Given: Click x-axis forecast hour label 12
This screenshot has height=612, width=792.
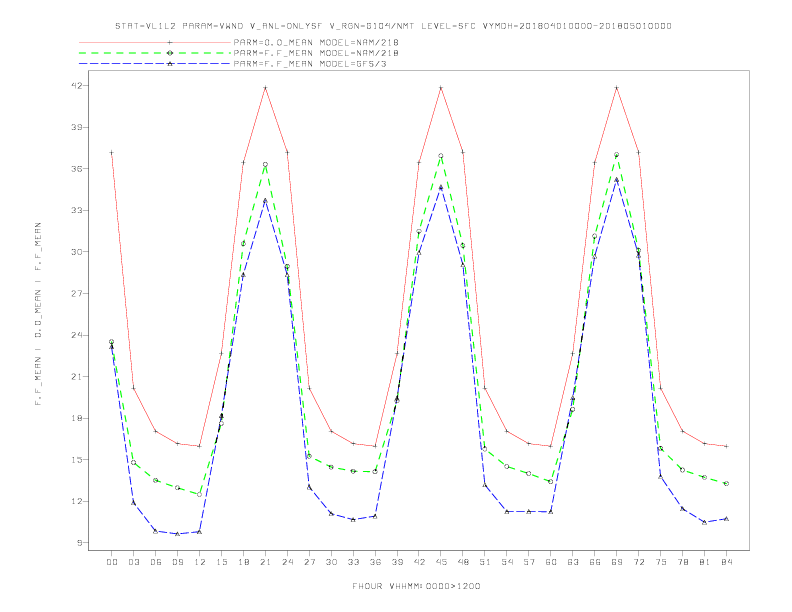Looking at the screenshot, I should [200, 562].
